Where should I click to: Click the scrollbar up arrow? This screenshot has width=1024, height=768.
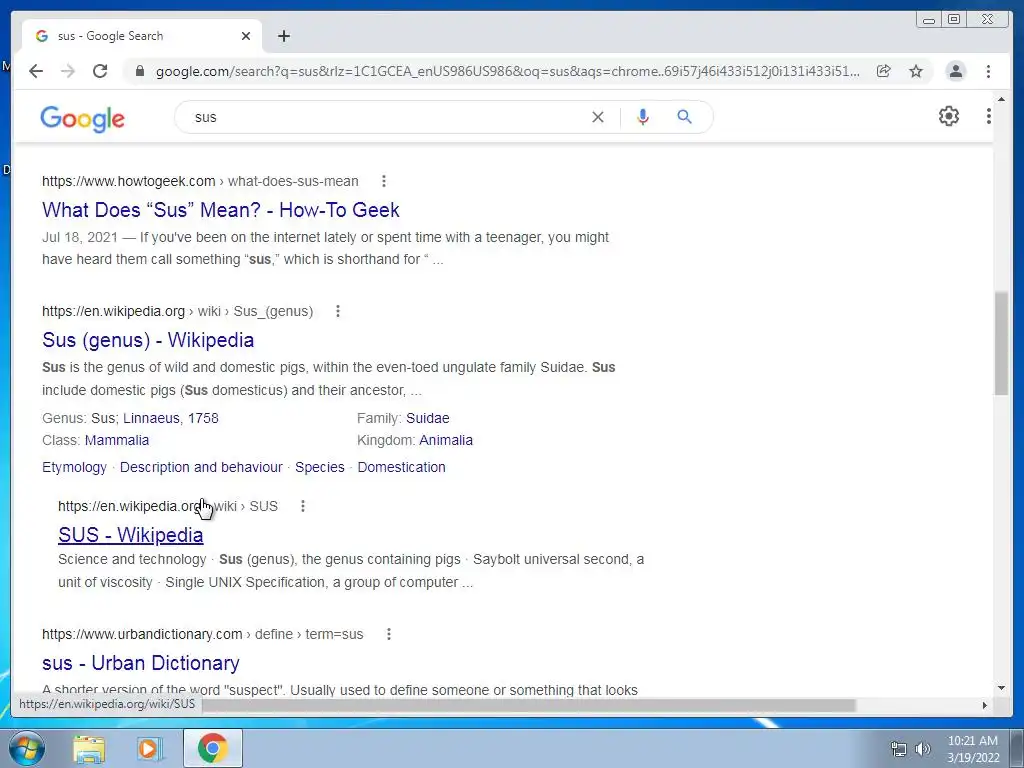pyautogui.click(x=1001, y=99)
